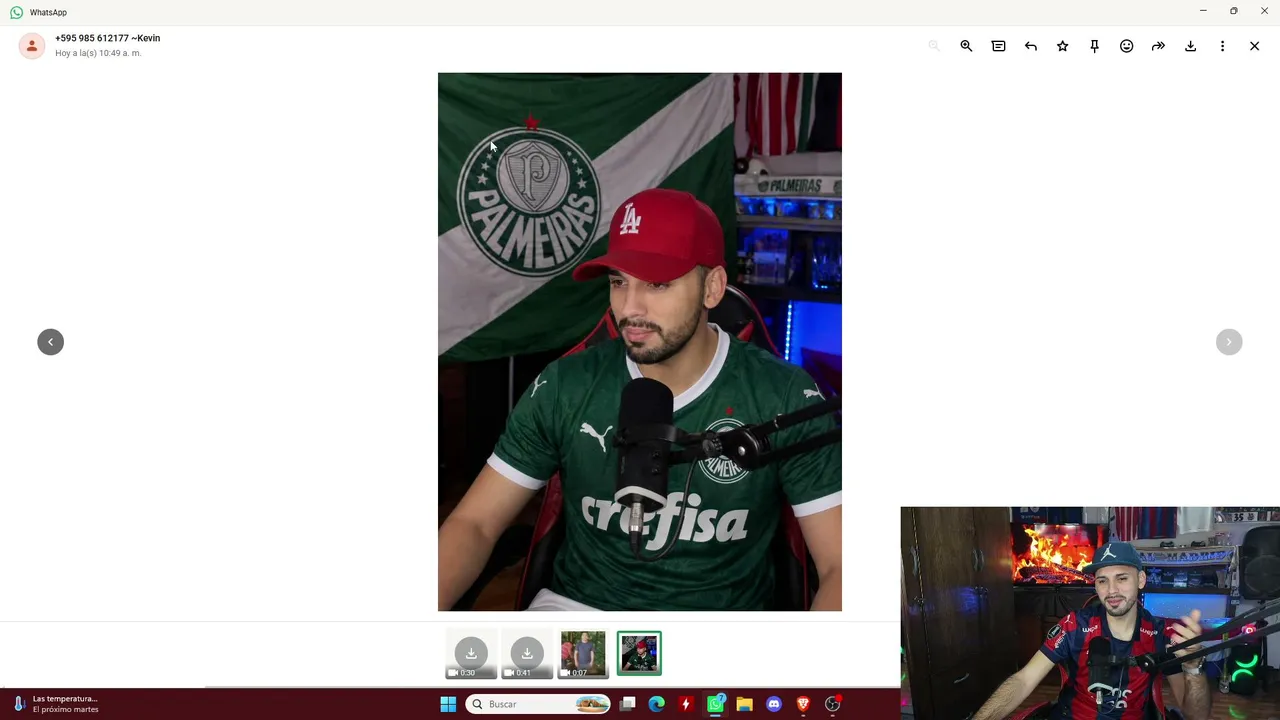Open the sender's profile avatar
The width and height of the screenshot is (1280, 720).
(x=32, y=45)
